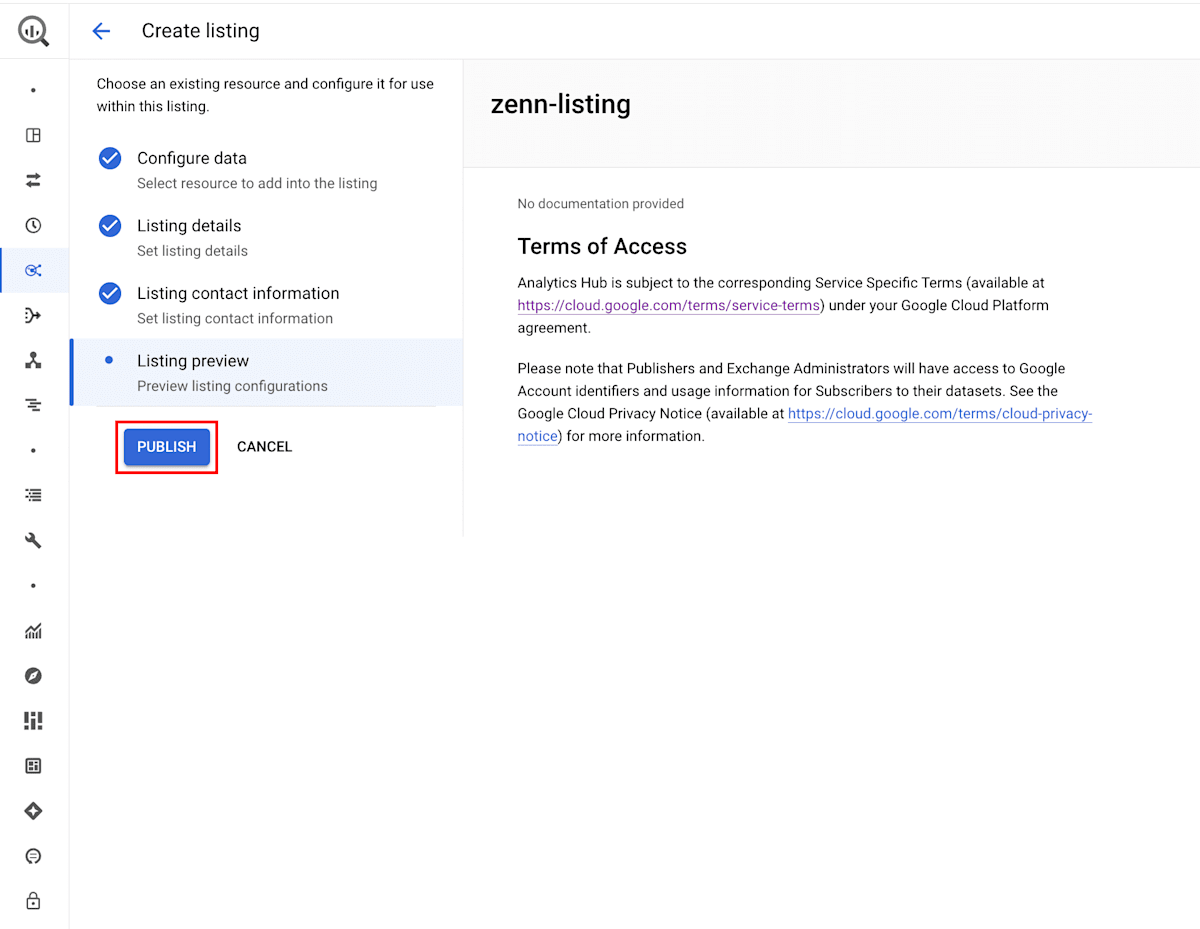The height and width of the screenshot is (929, 1200).
Task: Click the BigQuery logo icon
Action: click(x=33, y=31)
